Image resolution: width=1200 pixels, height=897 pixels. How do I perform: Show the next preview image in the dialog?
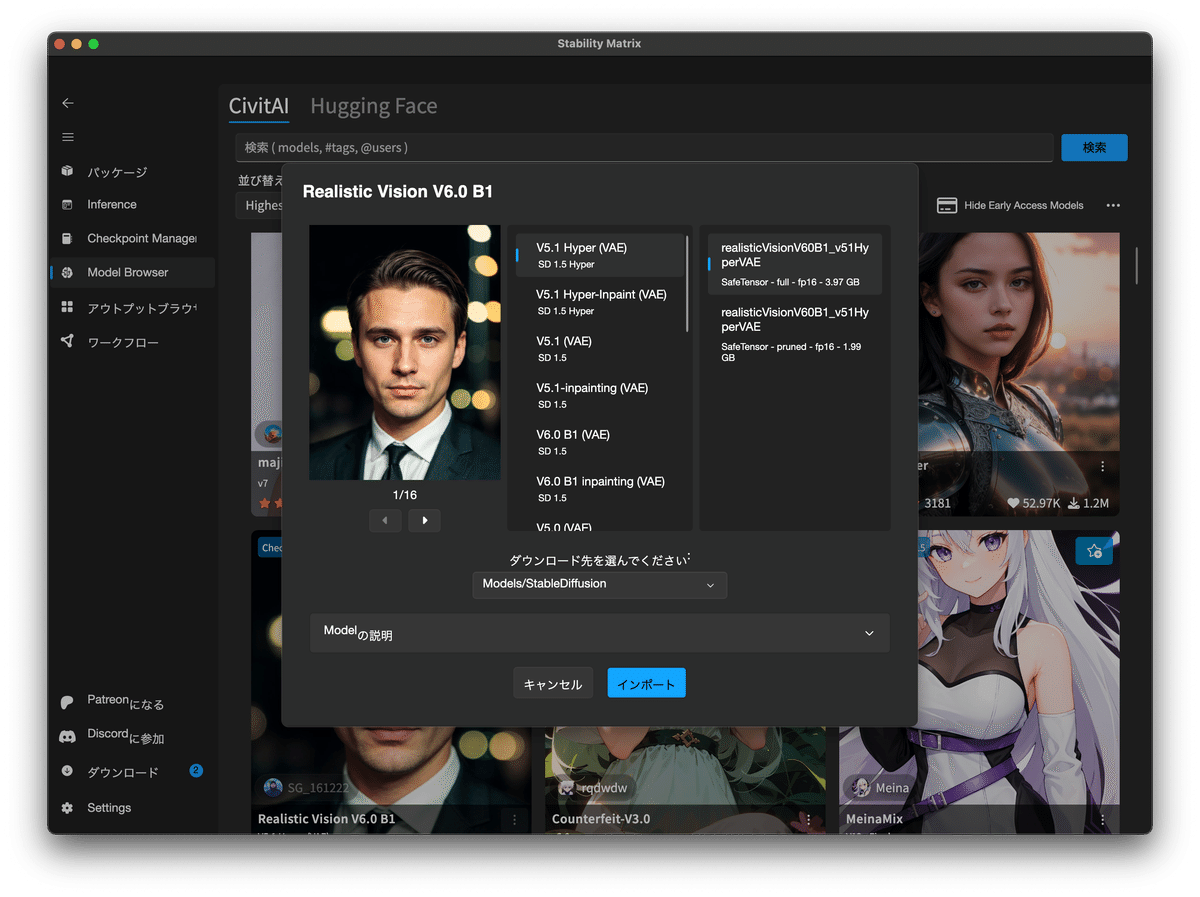point(424,520)
